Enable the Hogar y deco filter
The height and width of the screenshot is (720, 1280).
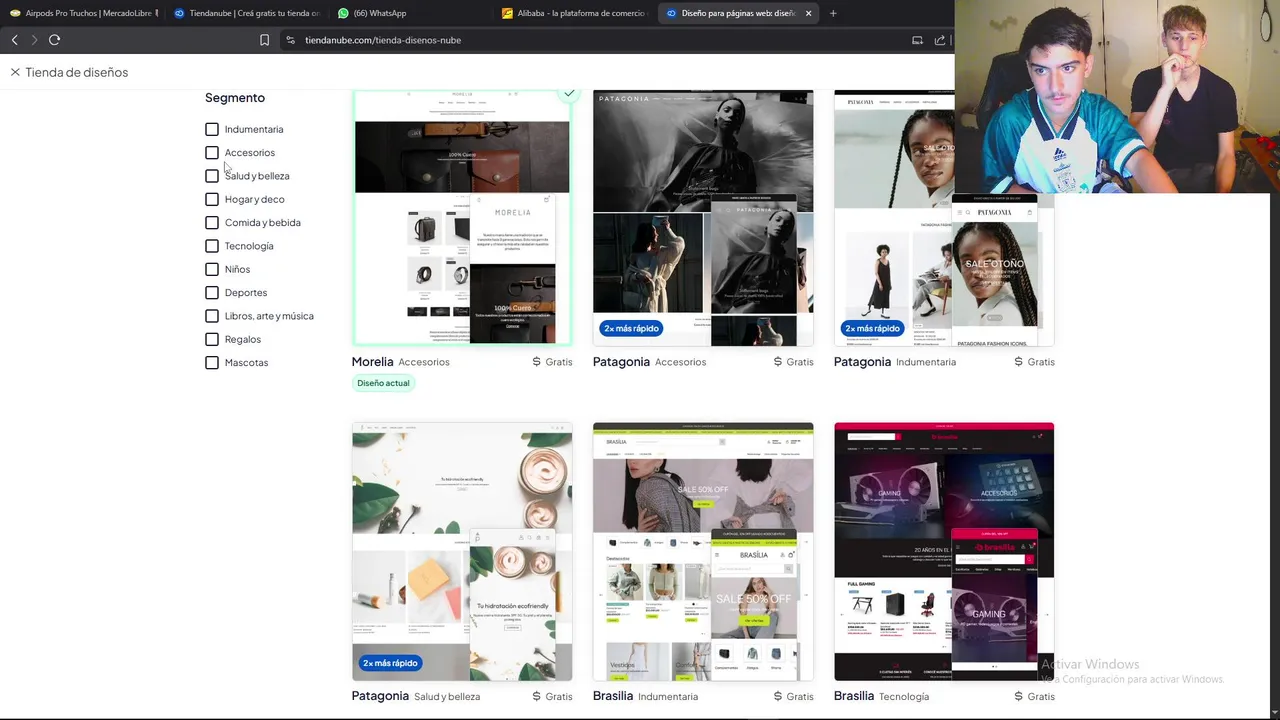click(212, 199)
